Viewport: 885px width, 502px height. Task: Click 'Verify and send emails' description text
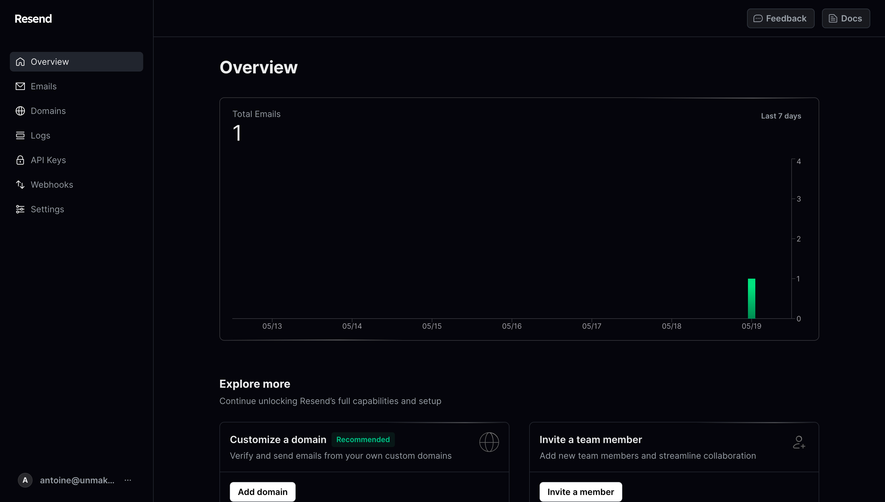[x=340, y=456]
